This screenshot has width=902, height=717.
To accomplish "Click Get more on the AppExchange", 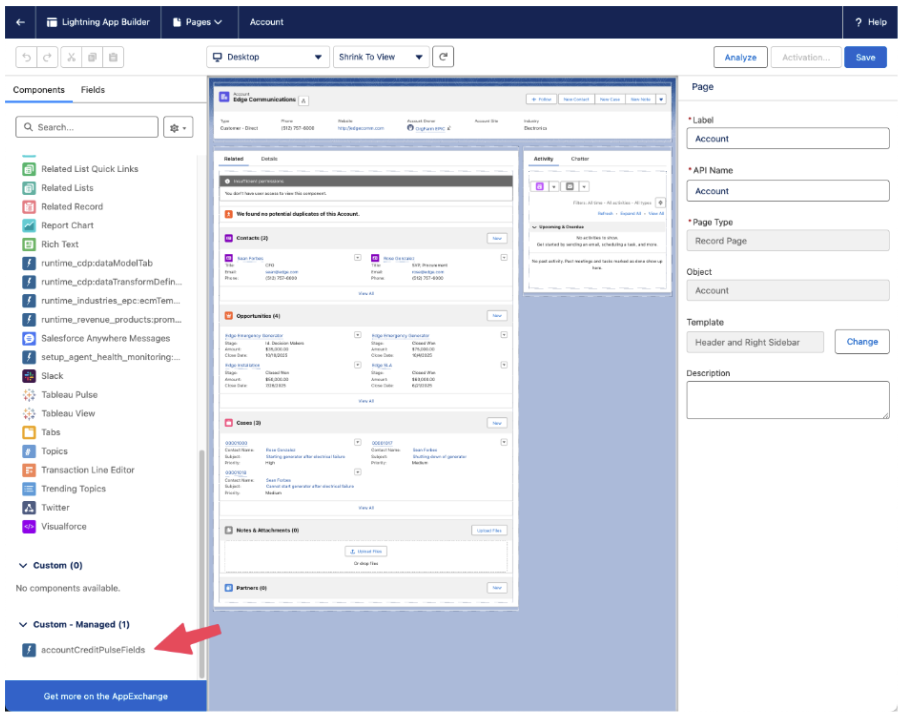I will [106, 696].
